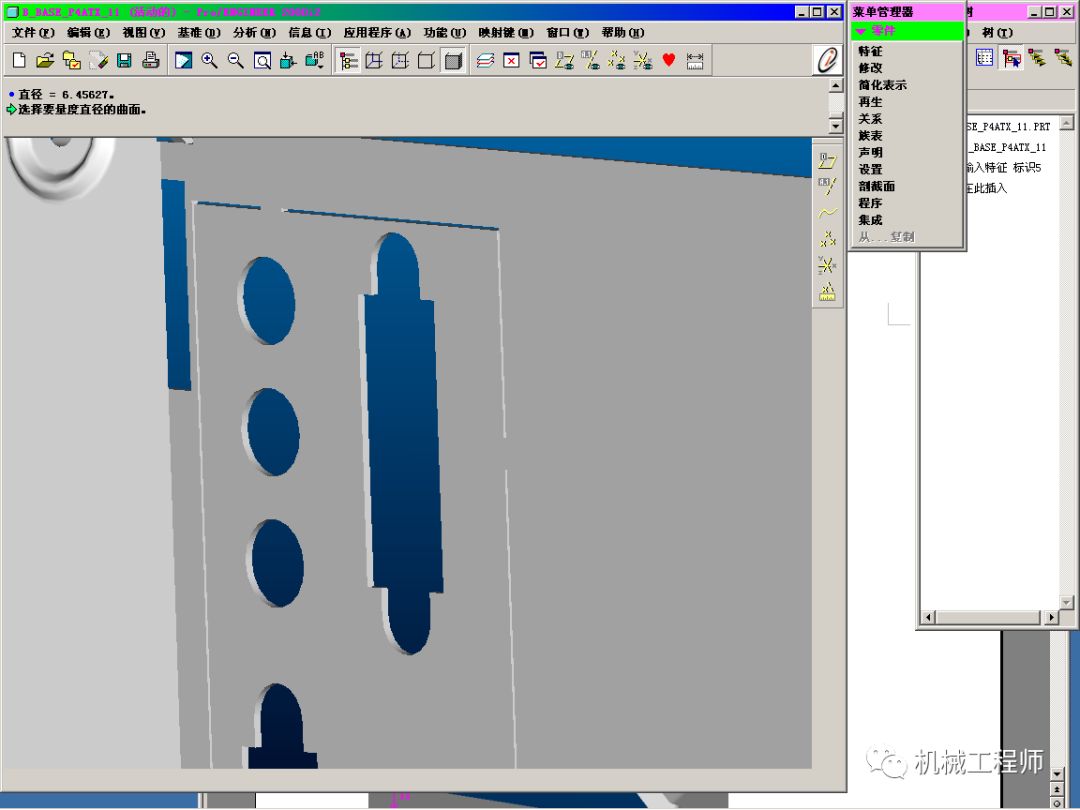The height and width of the screenshot is (810, 1080).
Task: Open the 视图 menu
Action: coord(144,32)
